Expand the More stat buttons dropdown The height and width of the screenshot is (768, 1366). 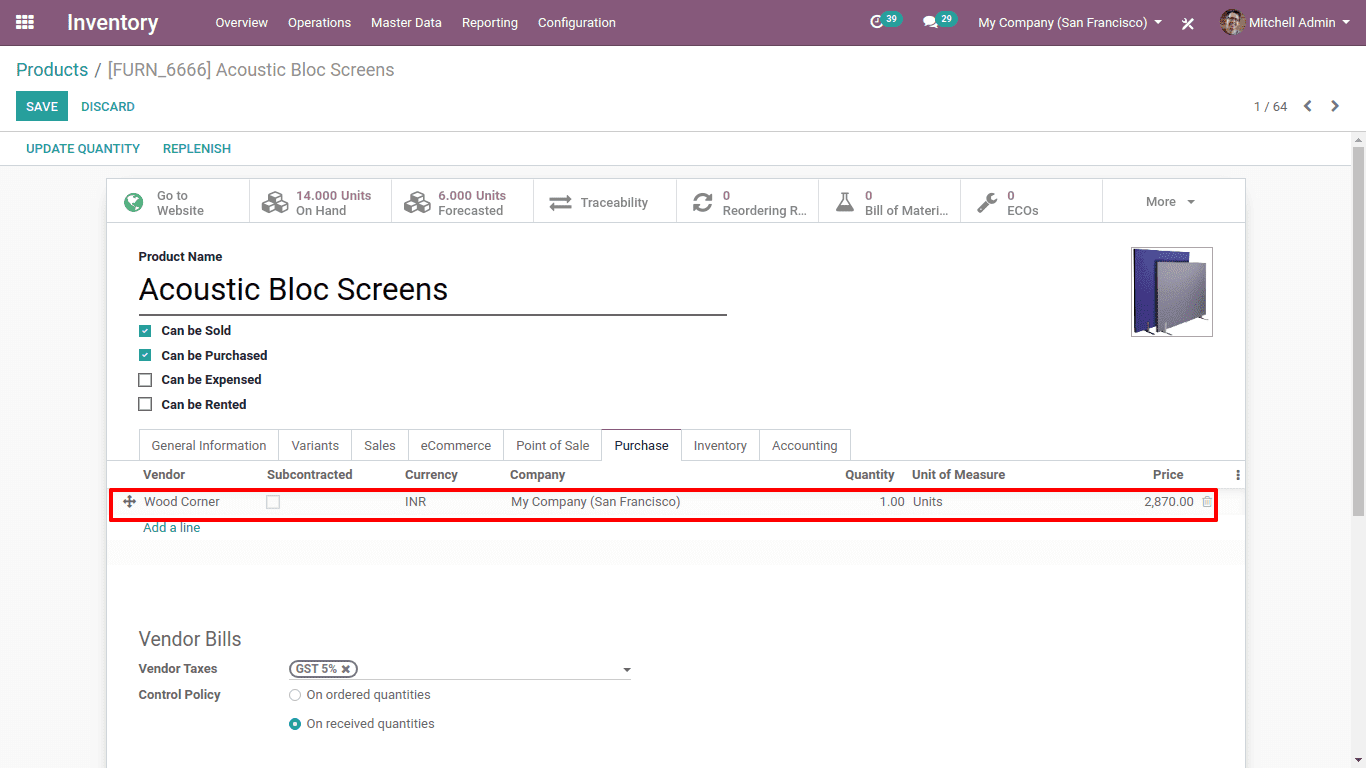[1173, 202]
